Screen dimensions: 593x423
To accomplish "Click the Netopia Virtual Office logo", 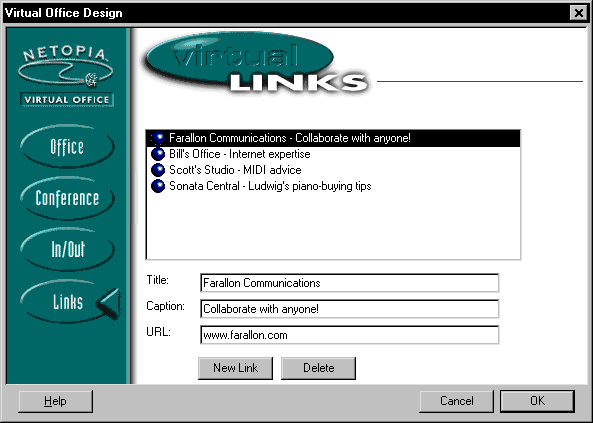I will pos(66,77).
